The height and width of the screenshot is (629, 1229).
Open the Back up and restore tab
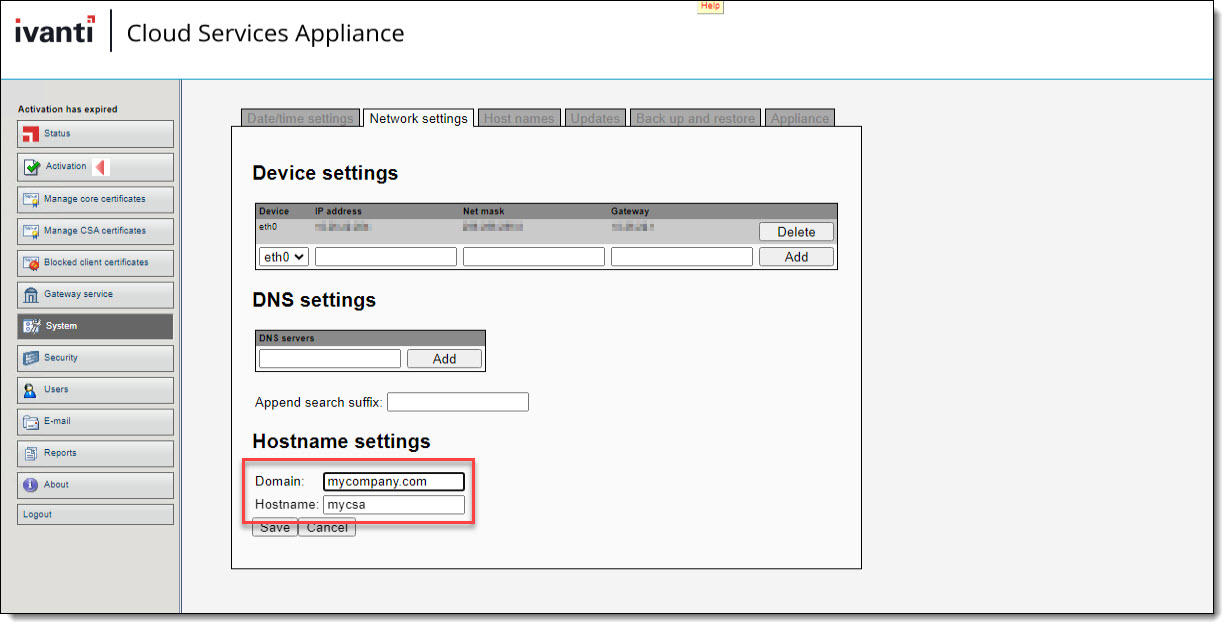[695, 118]
